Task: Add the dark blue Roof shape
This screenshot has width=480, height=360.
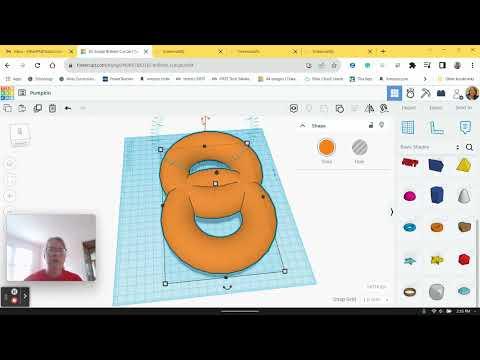Action: tap(436, 165)
